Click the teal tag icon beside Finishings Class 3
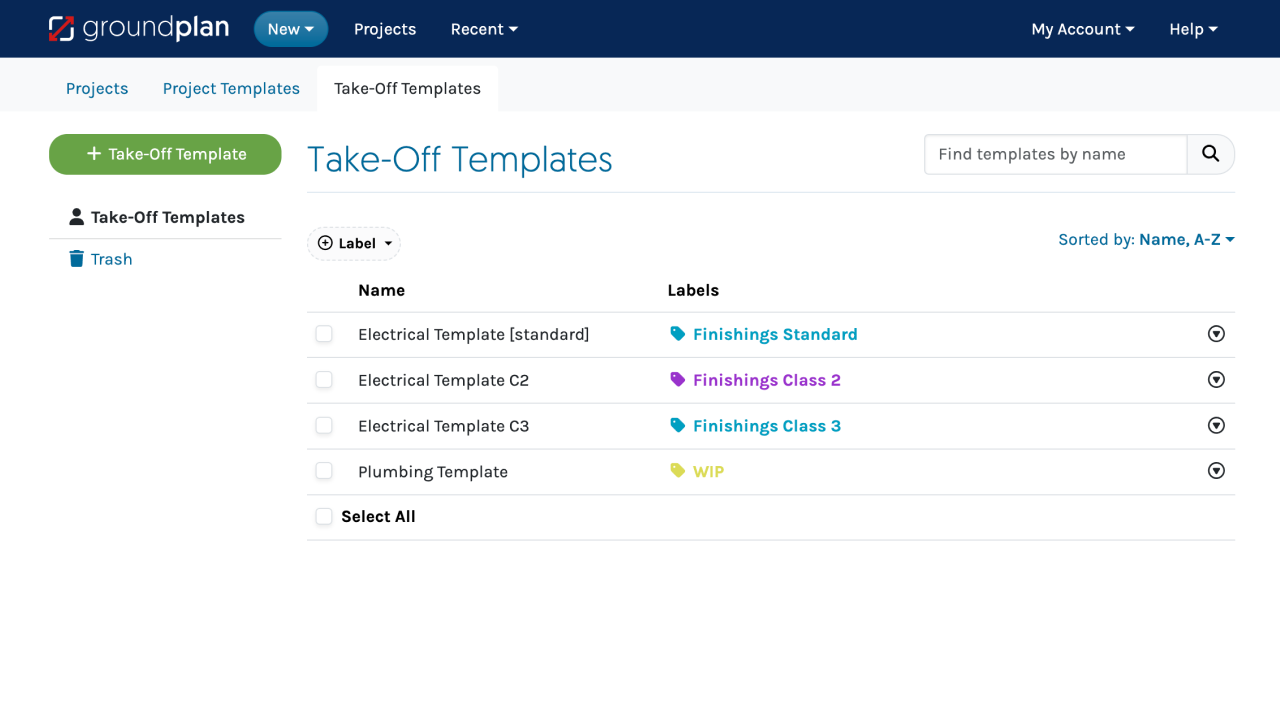 678,426
